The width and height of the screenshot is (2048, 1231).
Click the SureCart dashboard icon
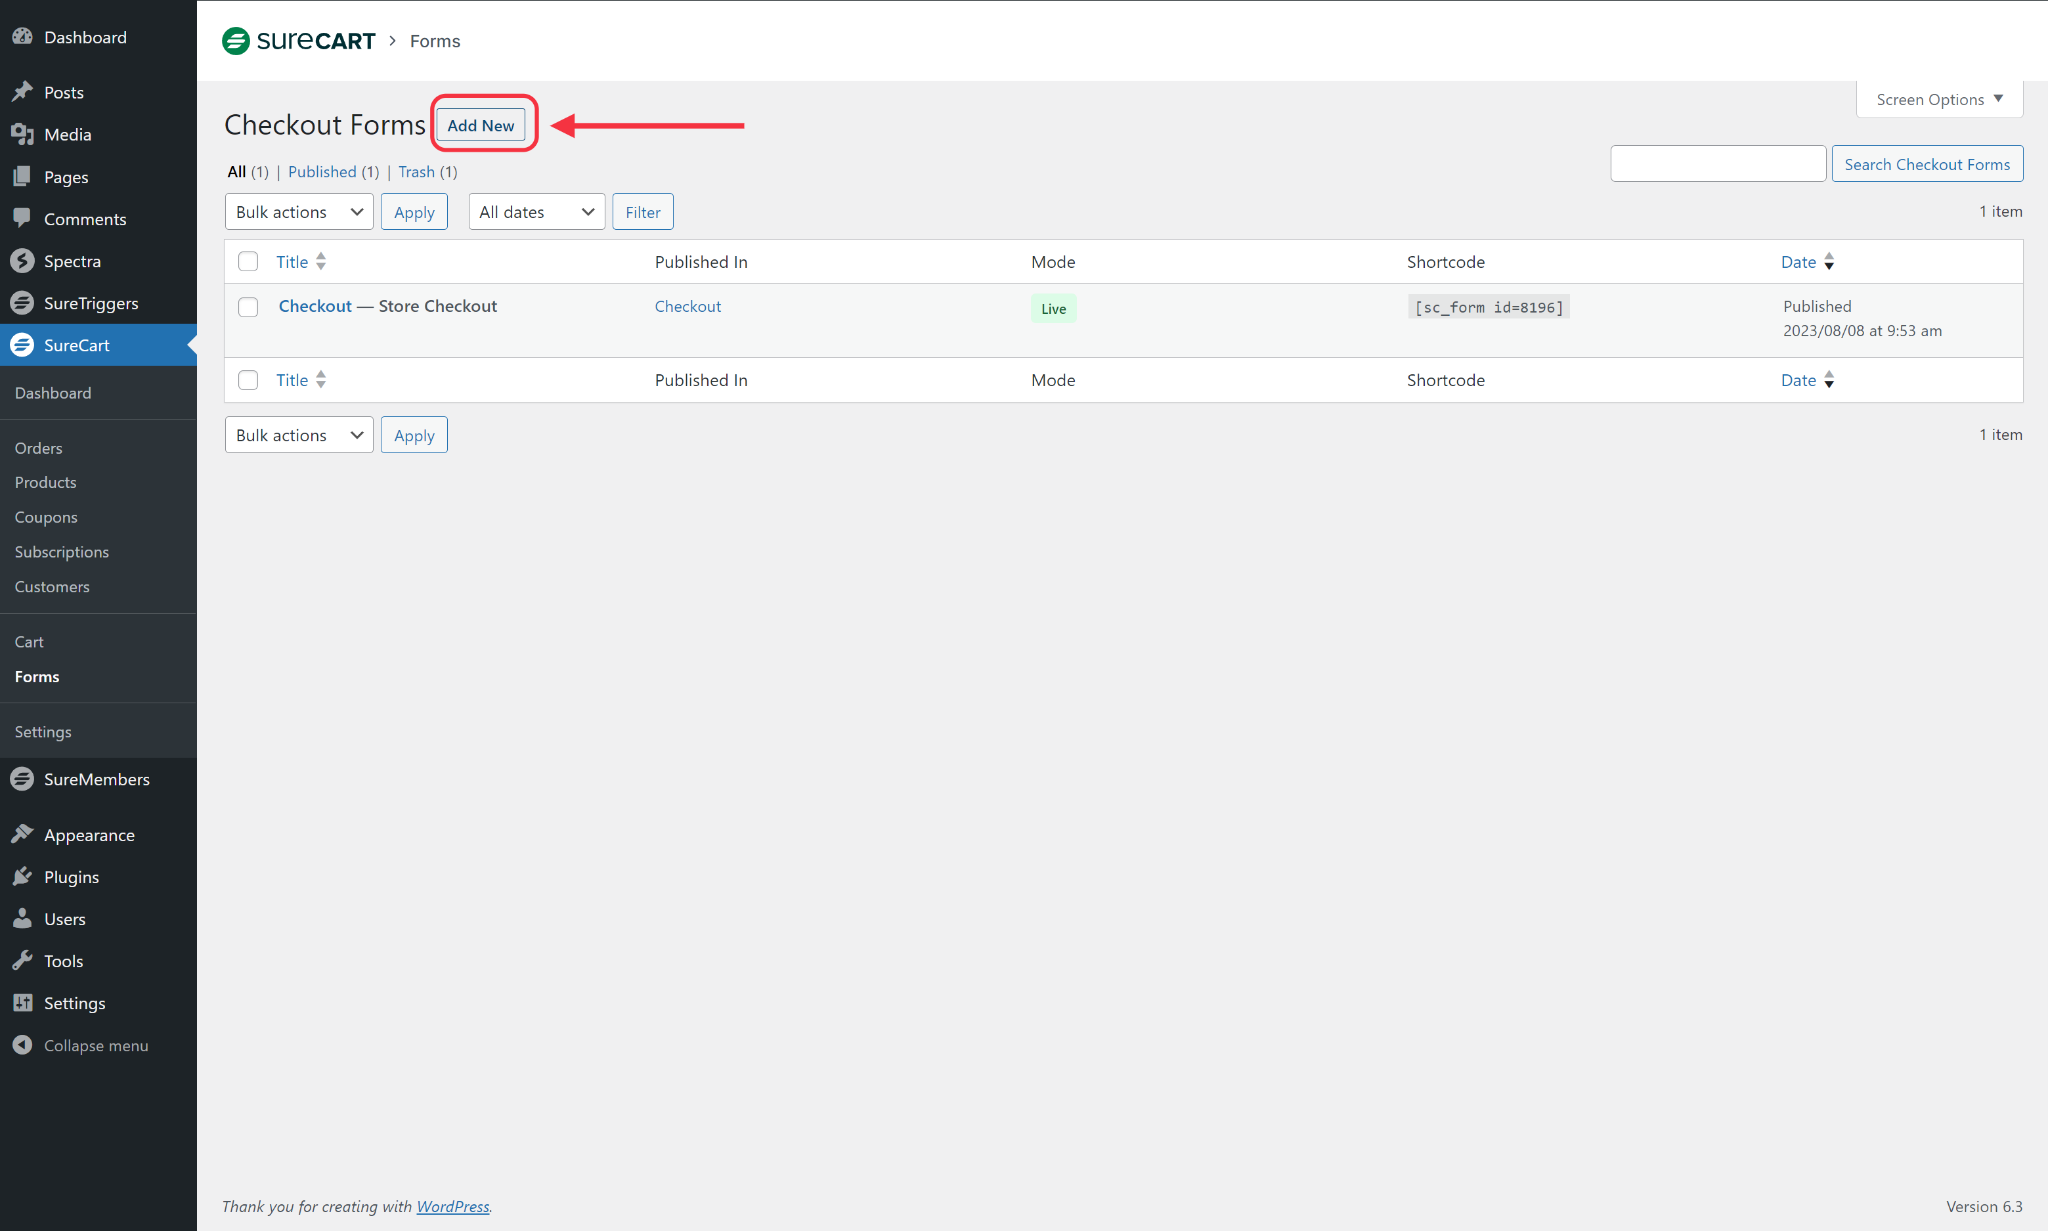pos(23,344)
